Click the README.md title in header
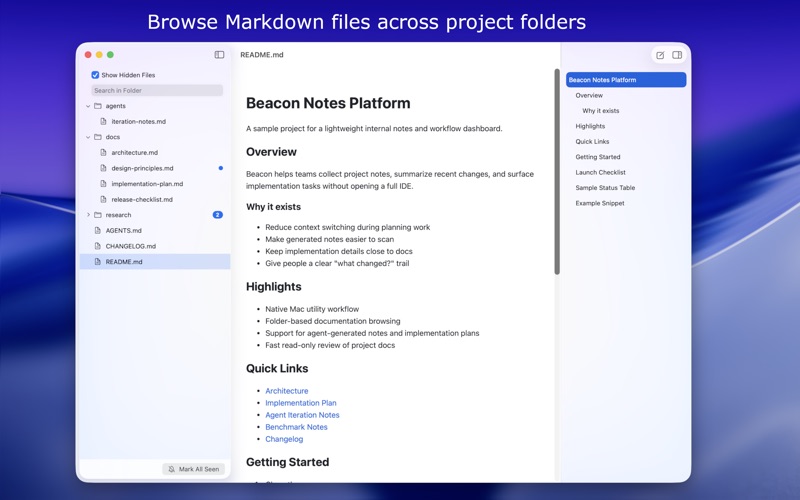Viewport: 800px width, 500px height. (262, 55)
